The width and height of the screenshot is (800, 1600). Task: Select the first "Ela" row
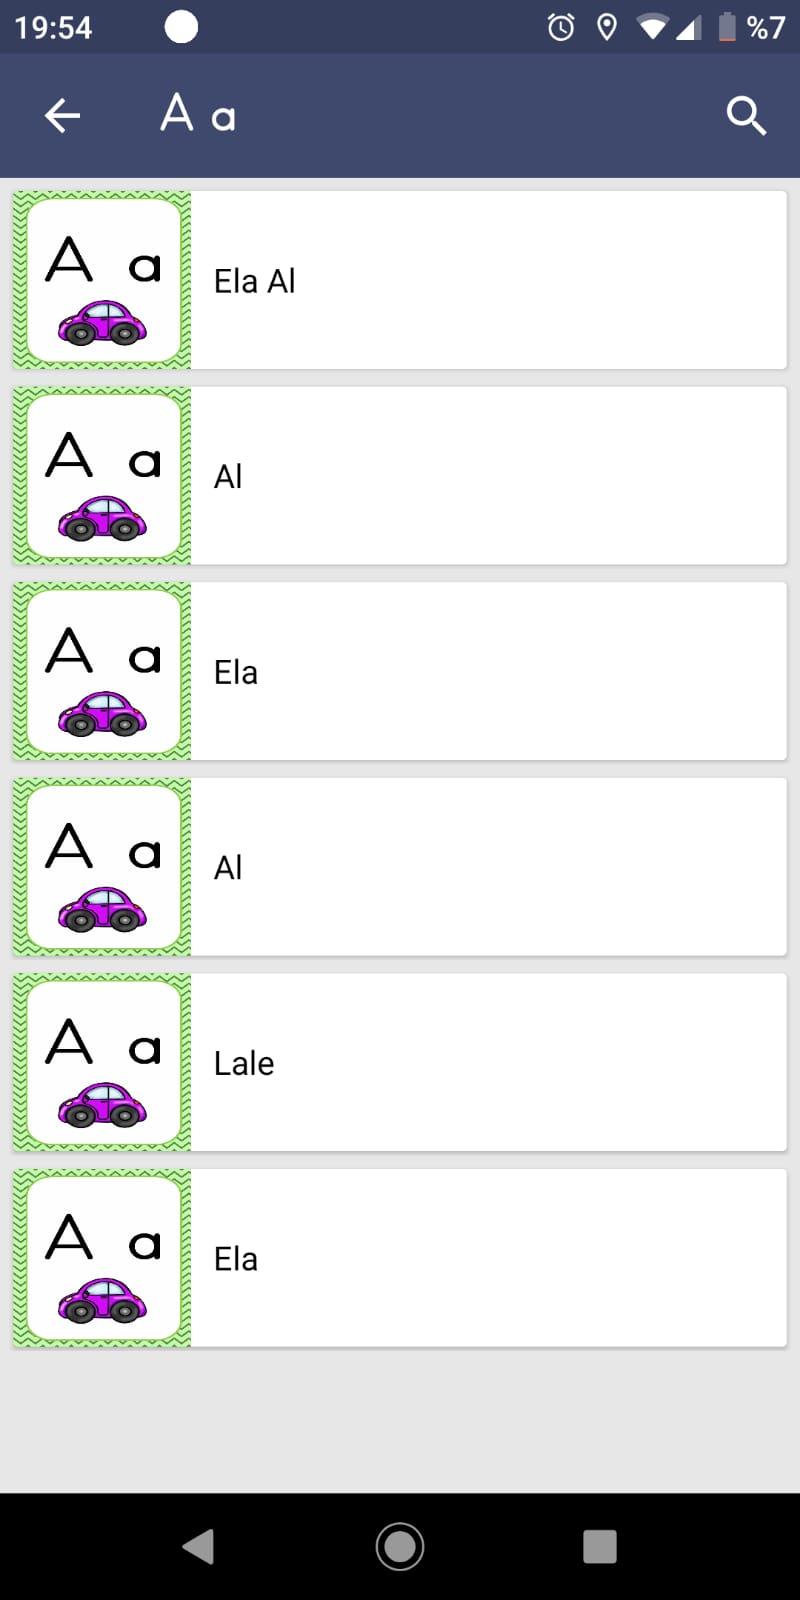click(x=400, y=671)
